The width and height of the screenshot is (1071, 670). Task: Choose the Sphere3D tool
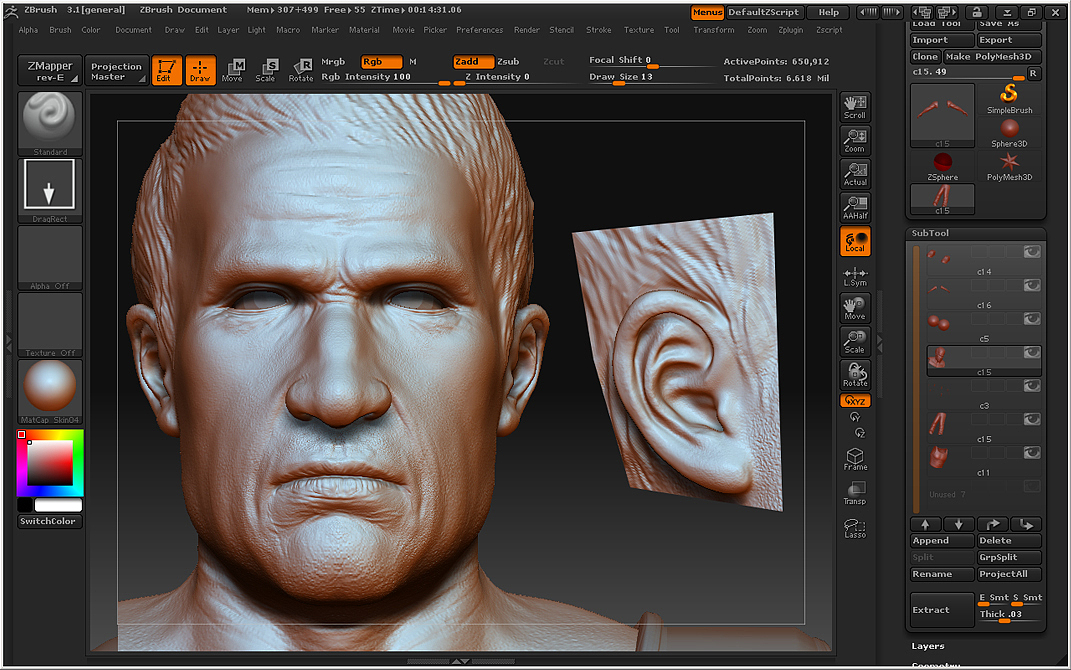1010,132
